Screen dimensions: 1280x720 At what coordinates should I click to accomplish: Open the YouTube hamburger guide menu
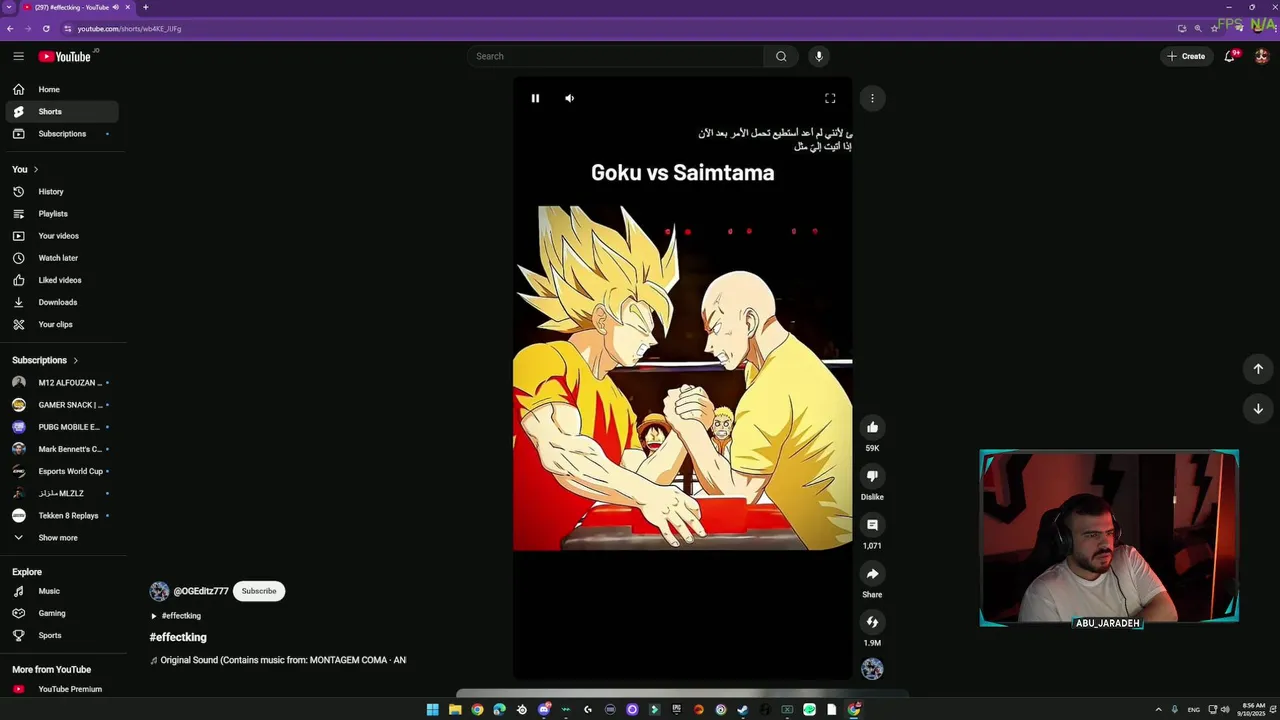[x=18, y=56]
